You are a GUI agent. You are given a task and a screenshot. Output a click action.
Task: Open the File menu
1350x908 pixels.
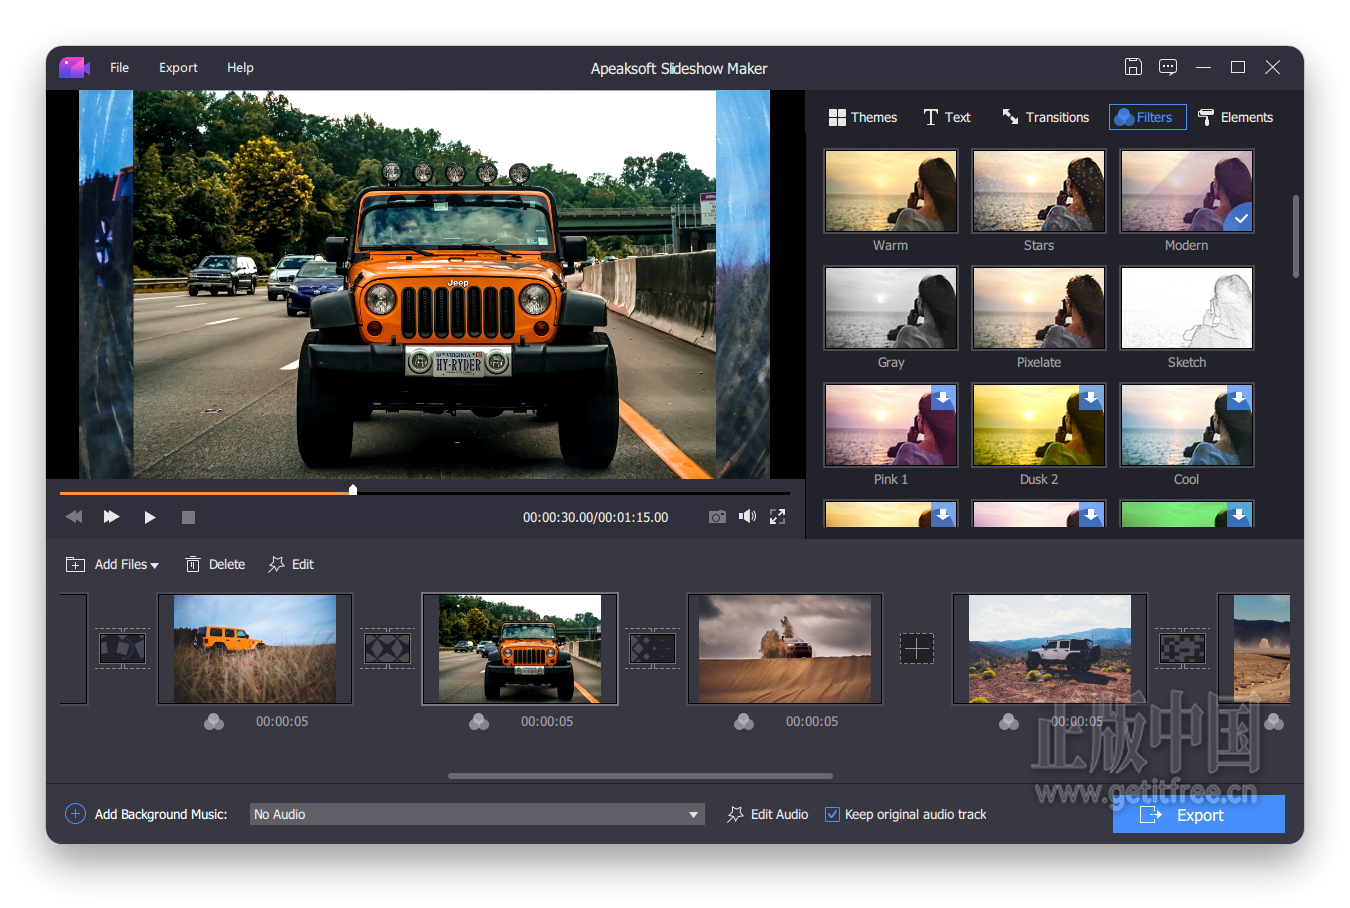(x=119, y=67)
